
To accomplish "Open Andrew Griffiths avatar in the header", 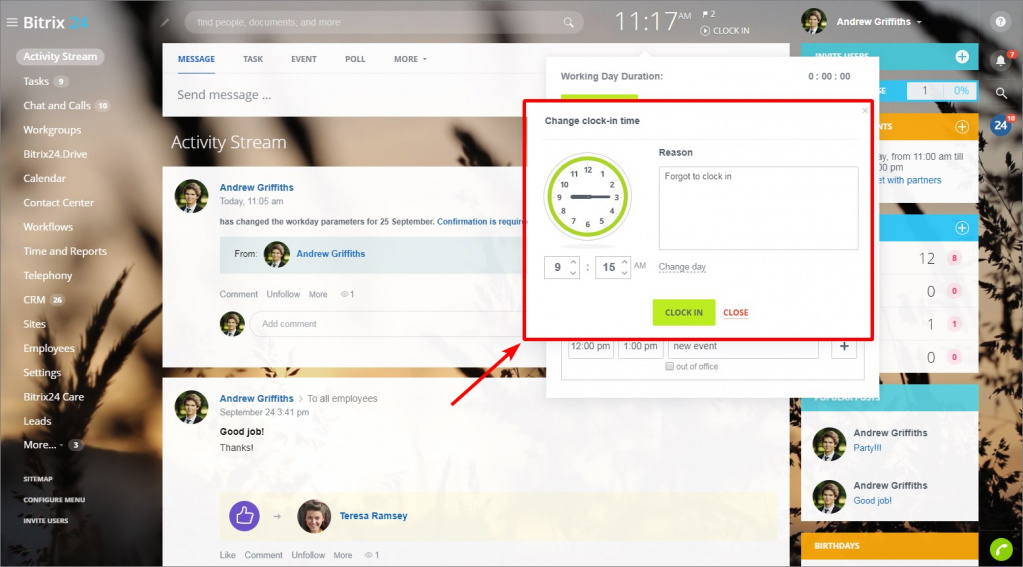I will 814,22.
